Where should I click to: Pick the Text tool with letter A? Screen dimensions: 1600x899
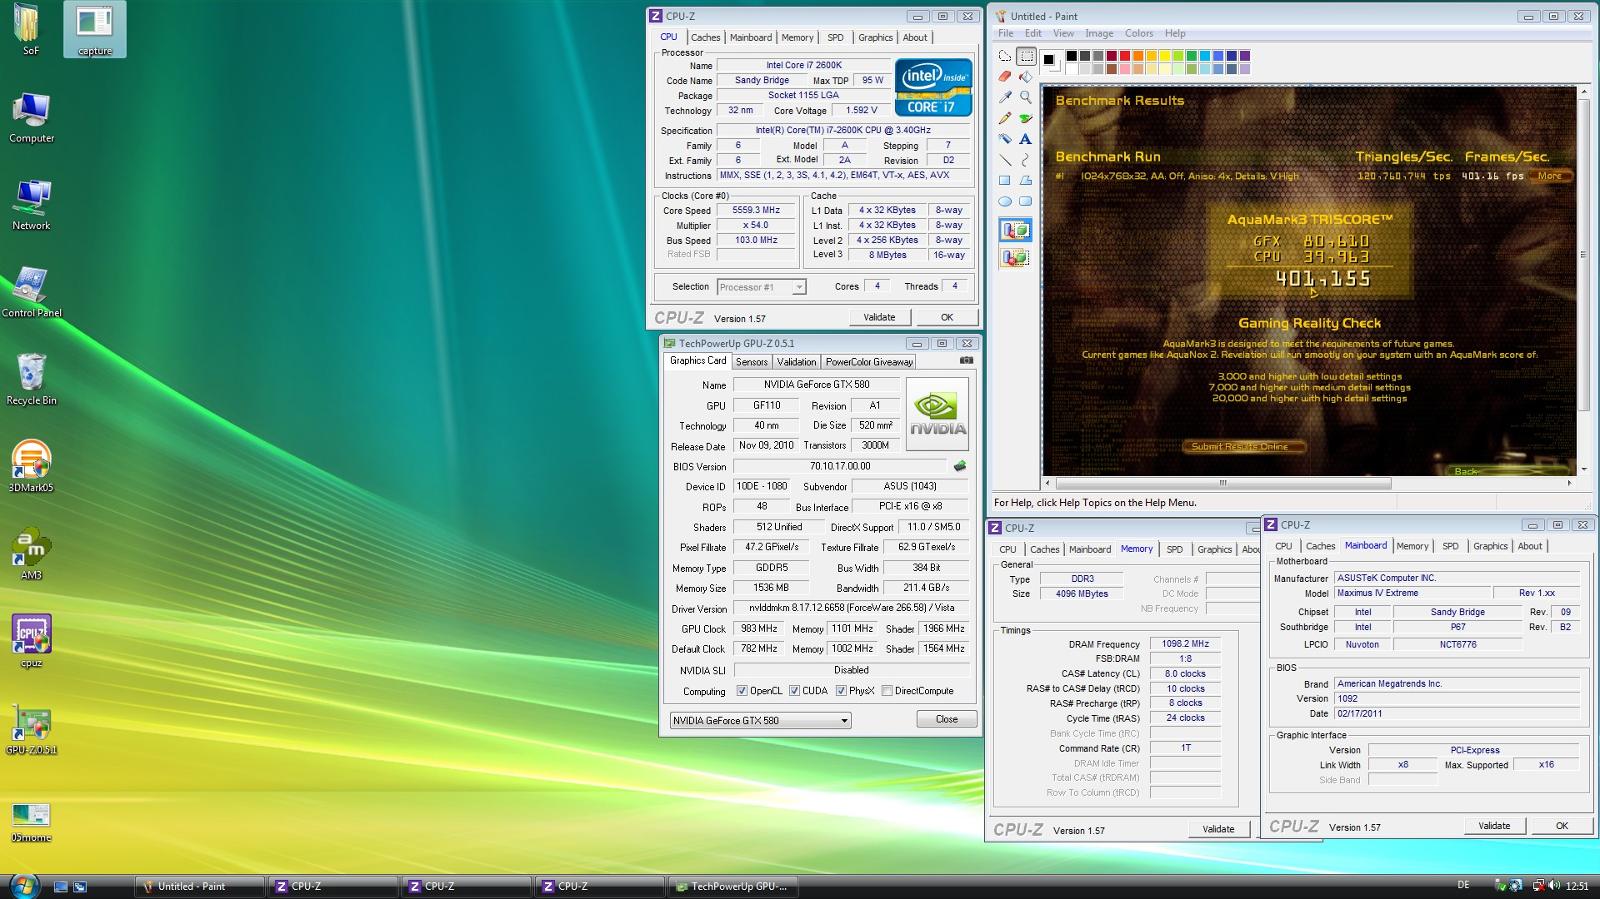[x=1026, y=139]
